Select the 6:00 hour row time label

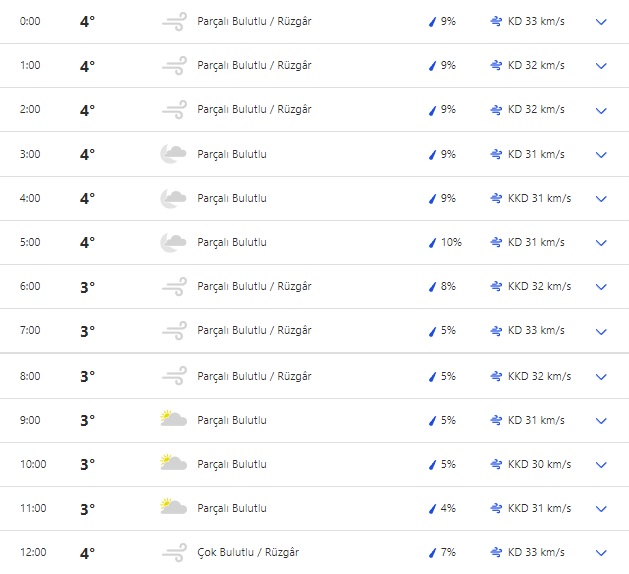pos(31,286)
